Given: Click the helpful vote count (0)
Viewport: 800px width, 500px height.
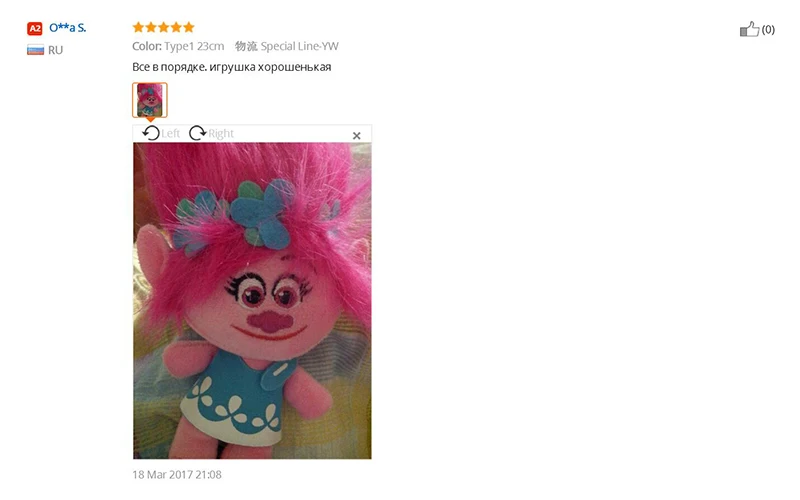Looking at the screenshot, I should point(768,30).
